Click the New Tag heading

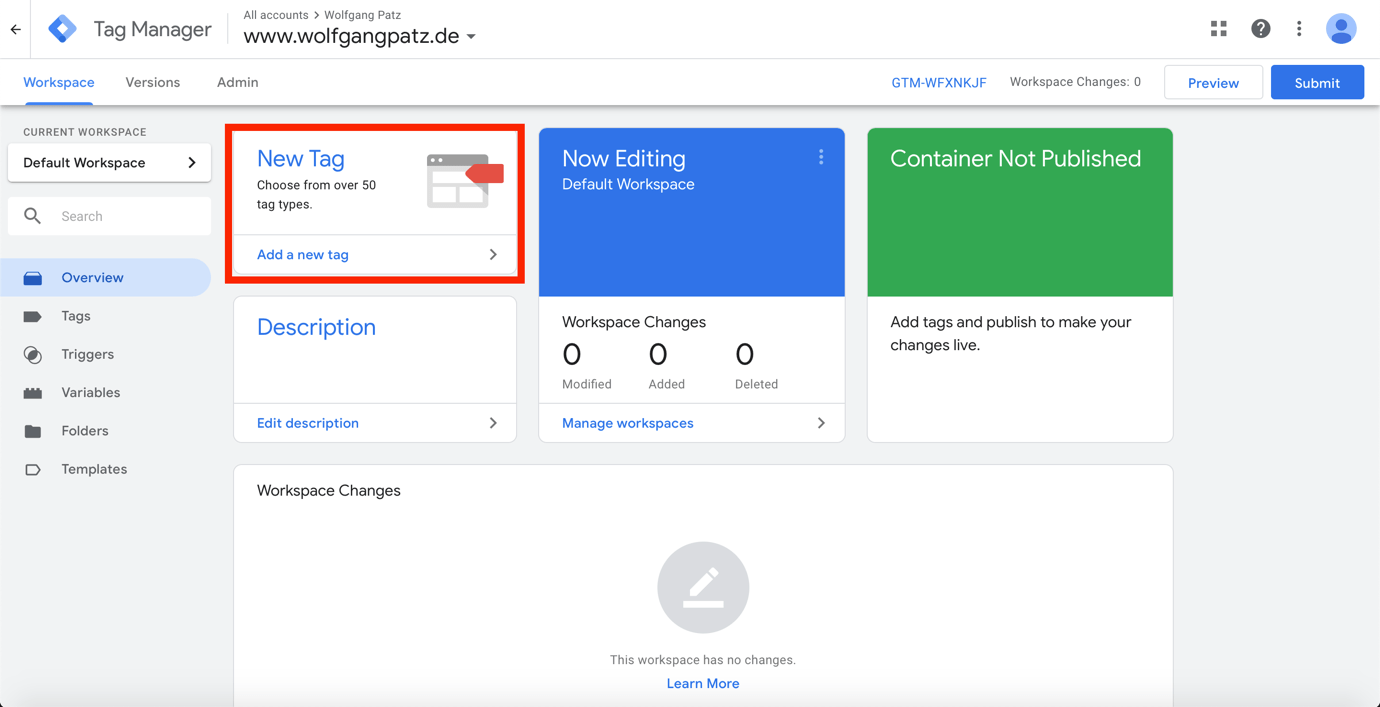(x=301, y=159)
